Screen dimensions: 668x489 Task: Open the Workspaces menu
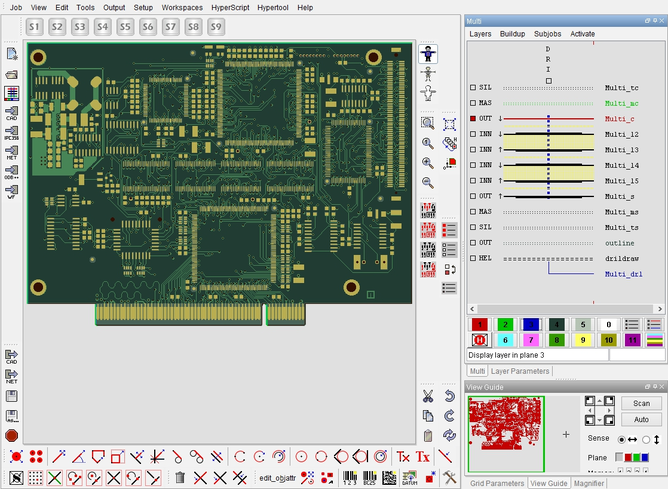click(x=182, y=7)
